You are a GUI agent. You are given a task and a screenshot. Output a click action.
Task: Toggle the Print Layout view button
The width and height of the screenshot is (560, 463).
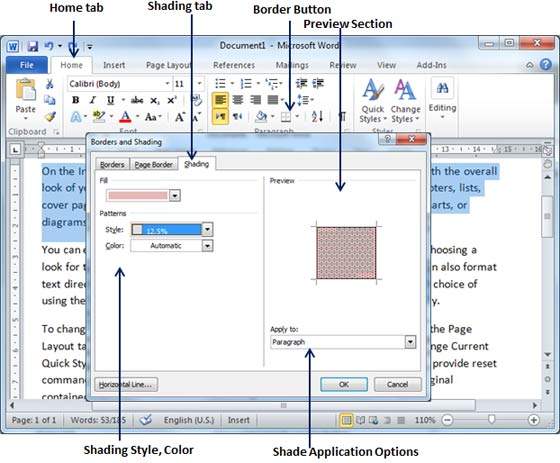click(346, 420)
